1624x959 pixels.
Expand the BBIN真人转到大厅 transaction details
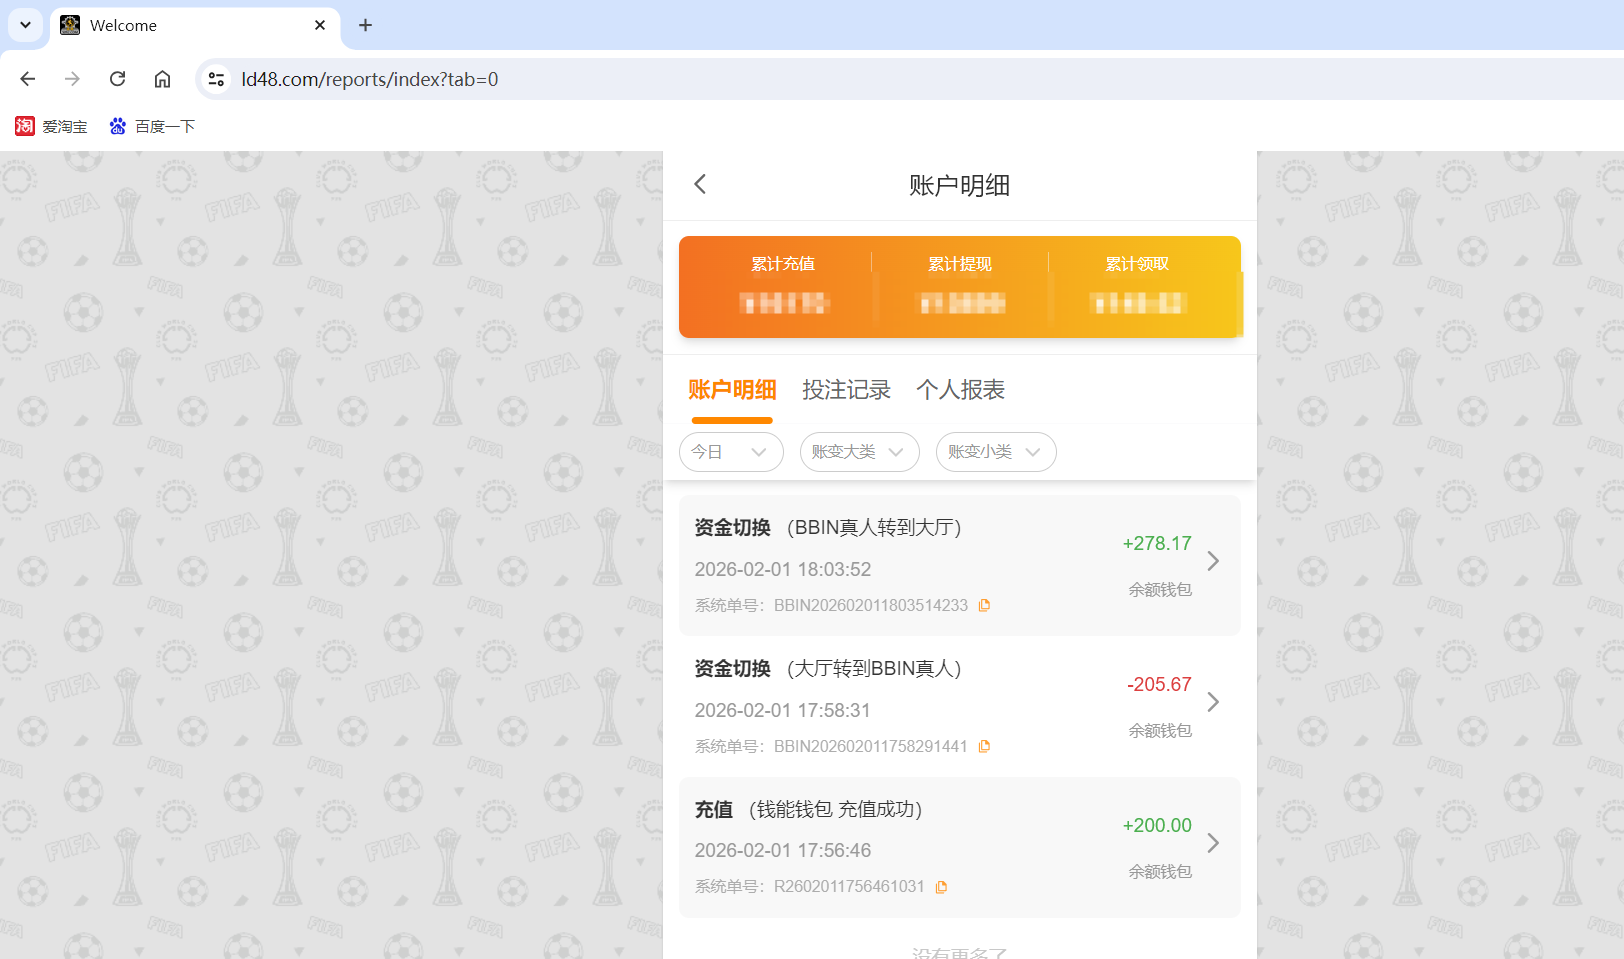[x=1213, y=561]
